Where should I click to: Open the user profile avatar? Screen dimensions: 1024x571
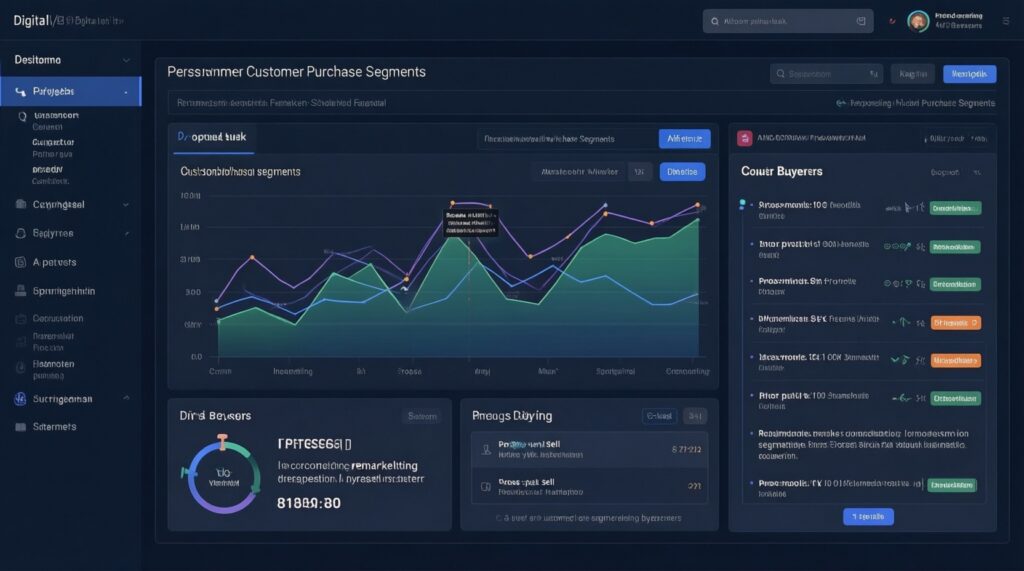918,21
